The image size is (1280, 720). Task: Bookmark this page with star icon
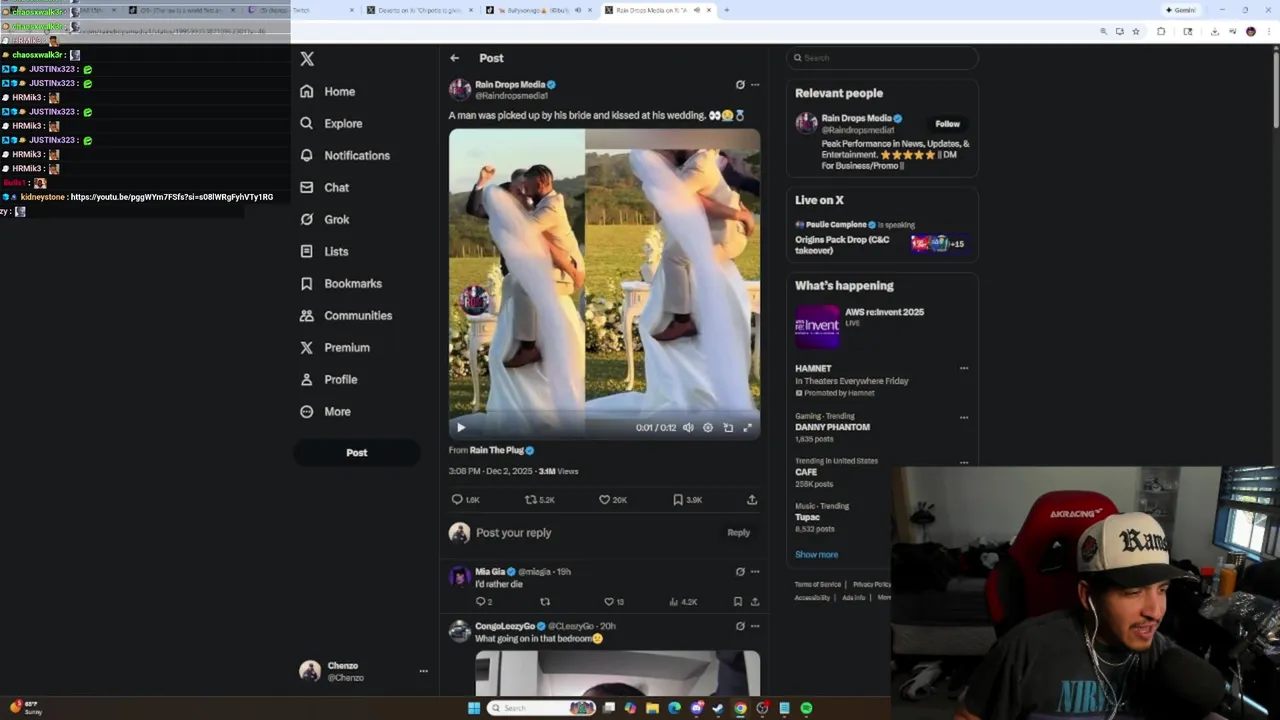pyautogui.click(x=1136, y=31)
